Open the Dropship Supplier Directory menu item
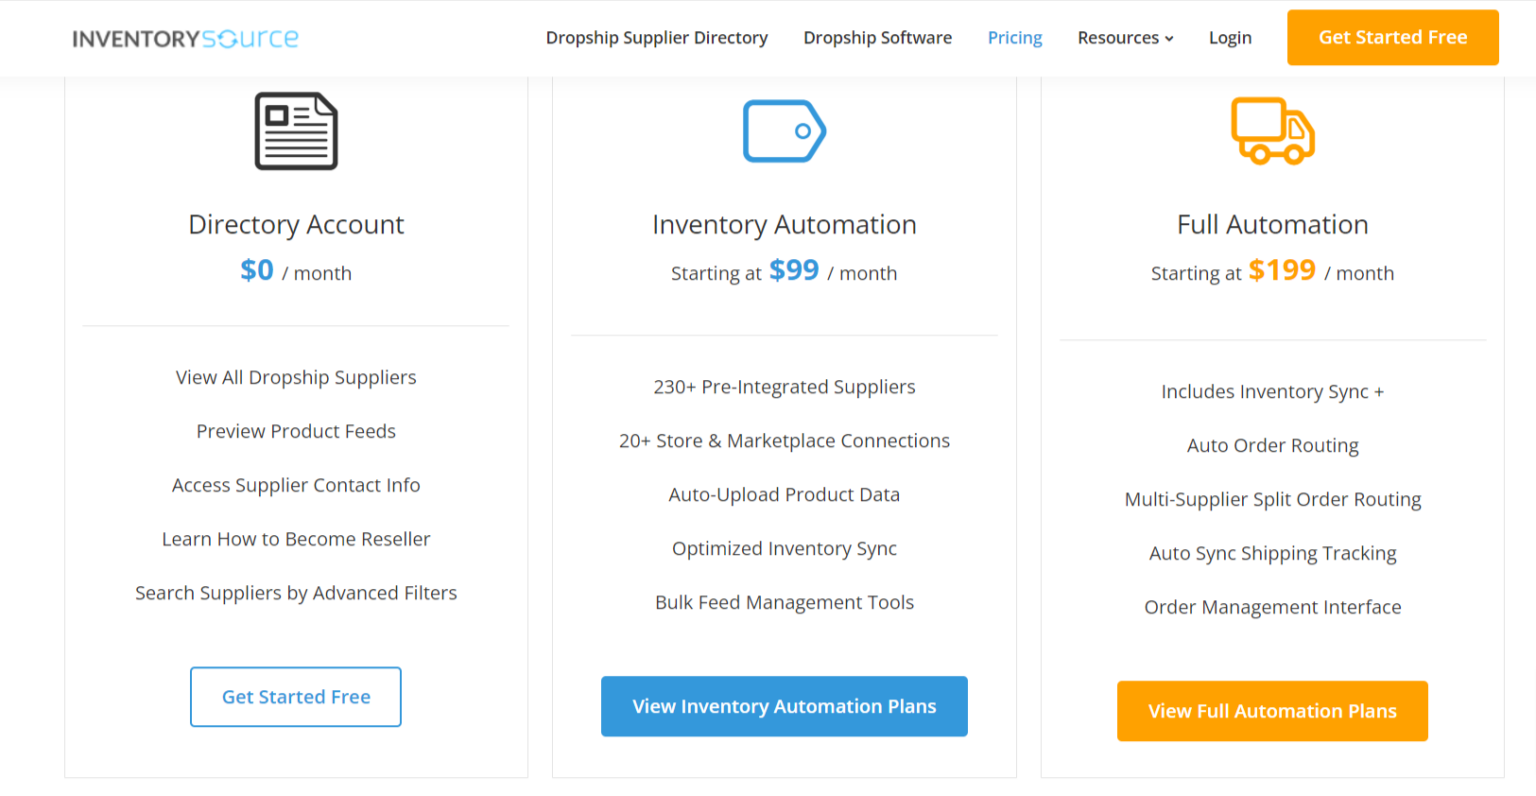This screenshot has width=1536, height=796. tap(656, 37)
